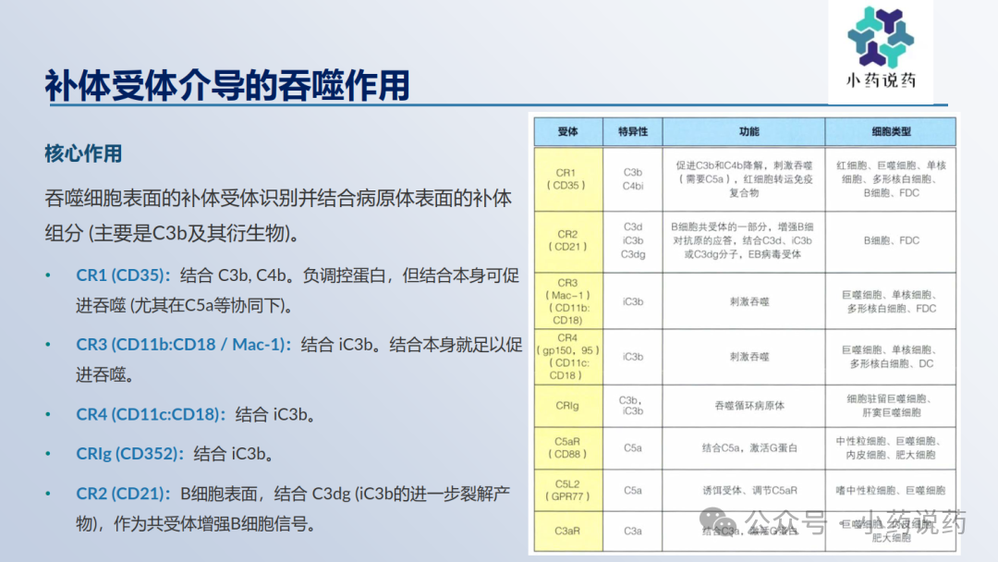Viewport: 998px width, 562px height.
Task: Click C3b, iC3b in the CRIg row
Action: (x=633, y=405)
